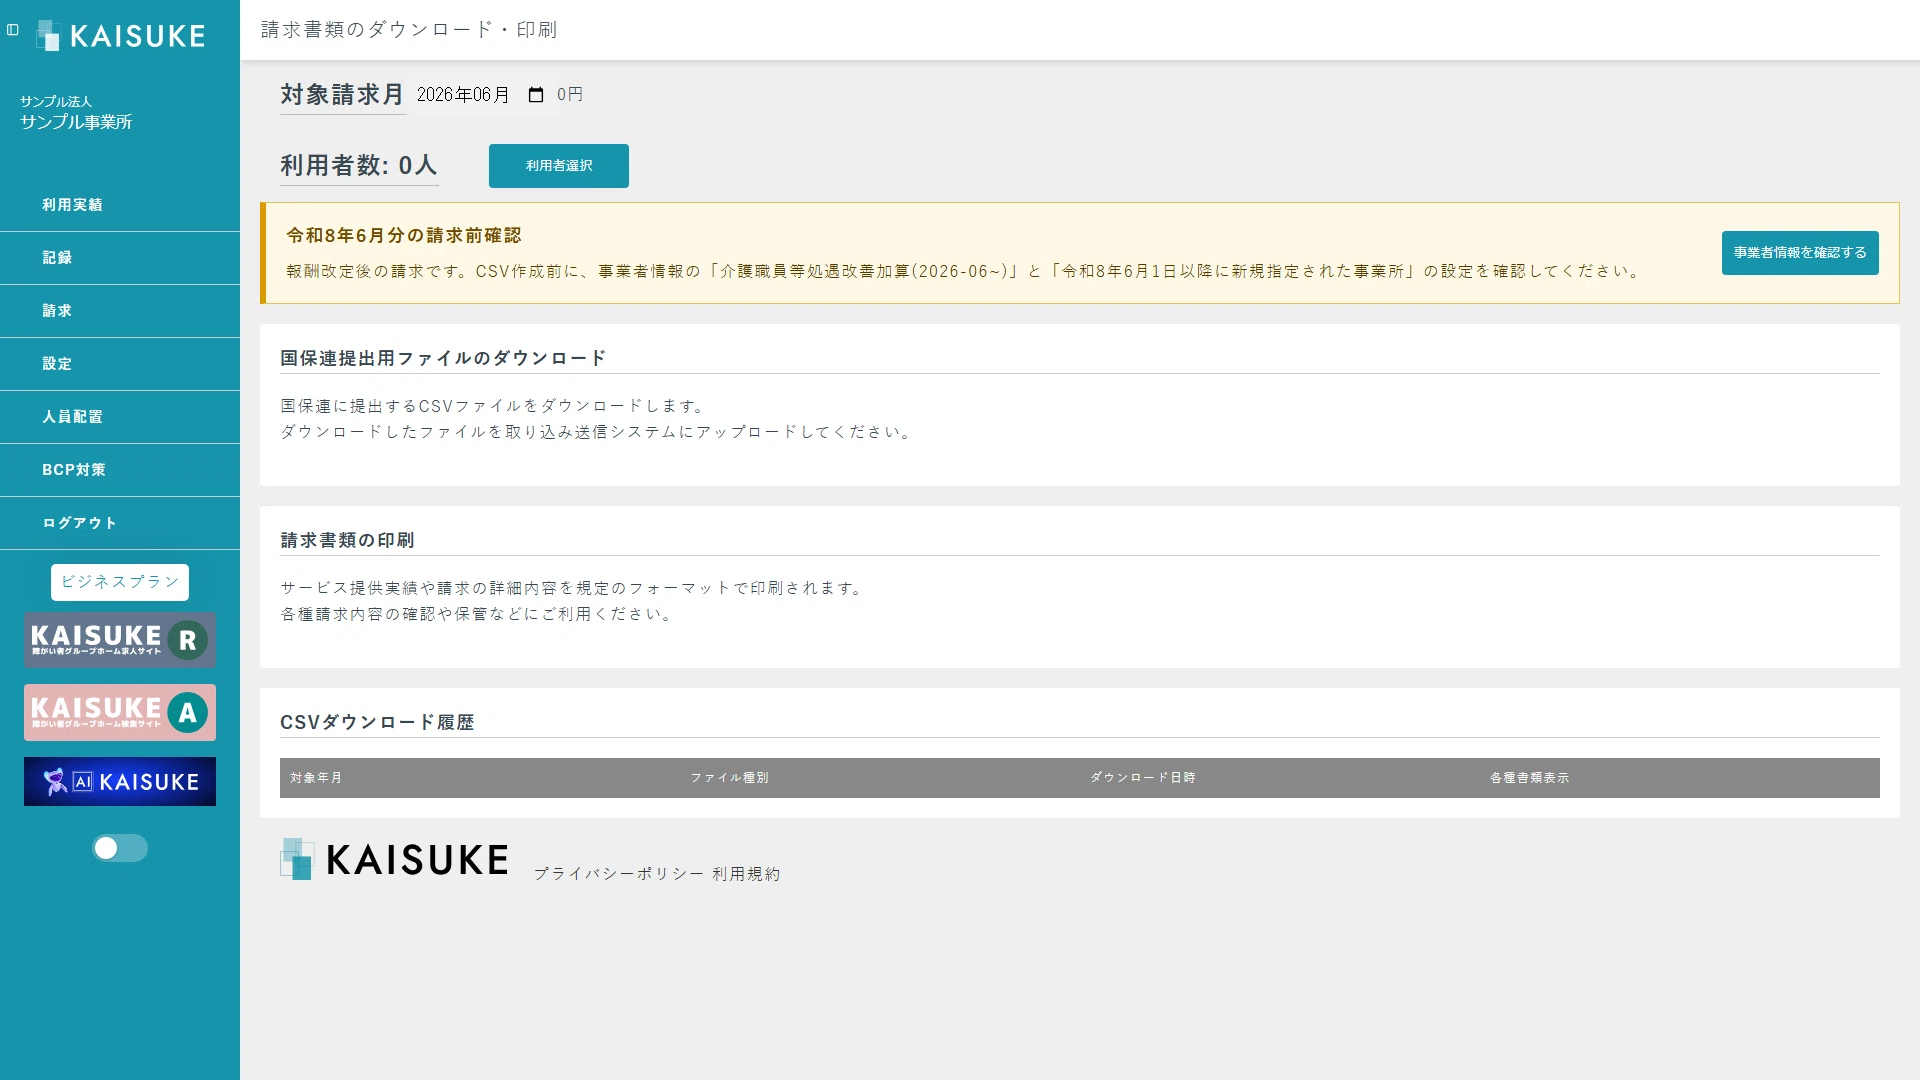Image resolution: width=1920 pixels, height=1080 pixels.
Task: Click the 令和8年6月分の請求前確認 notice title
Action: (x=404, y=236)
